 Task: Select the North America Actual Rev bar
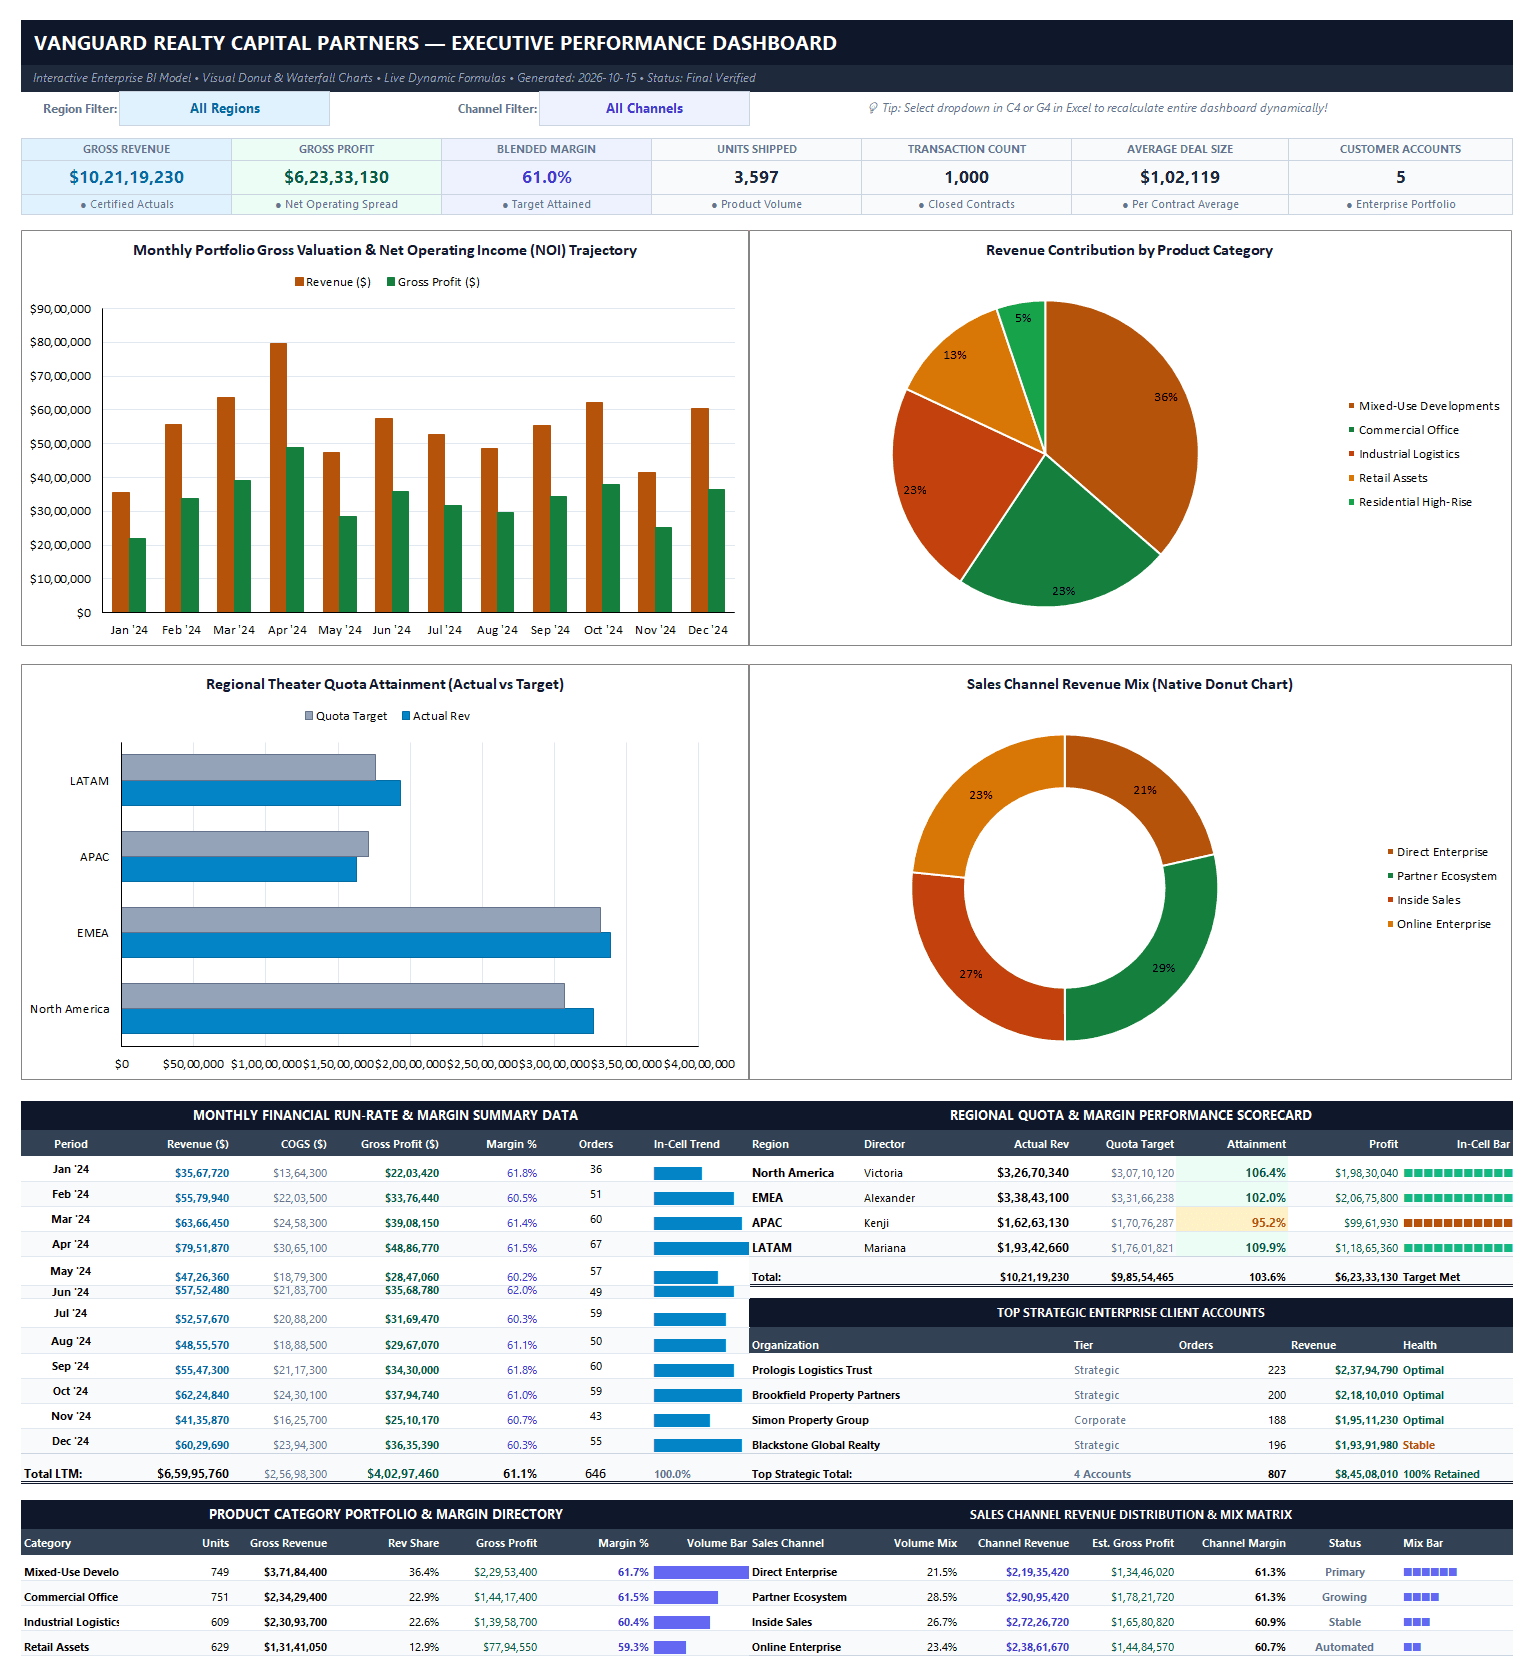coord(358,1021)
